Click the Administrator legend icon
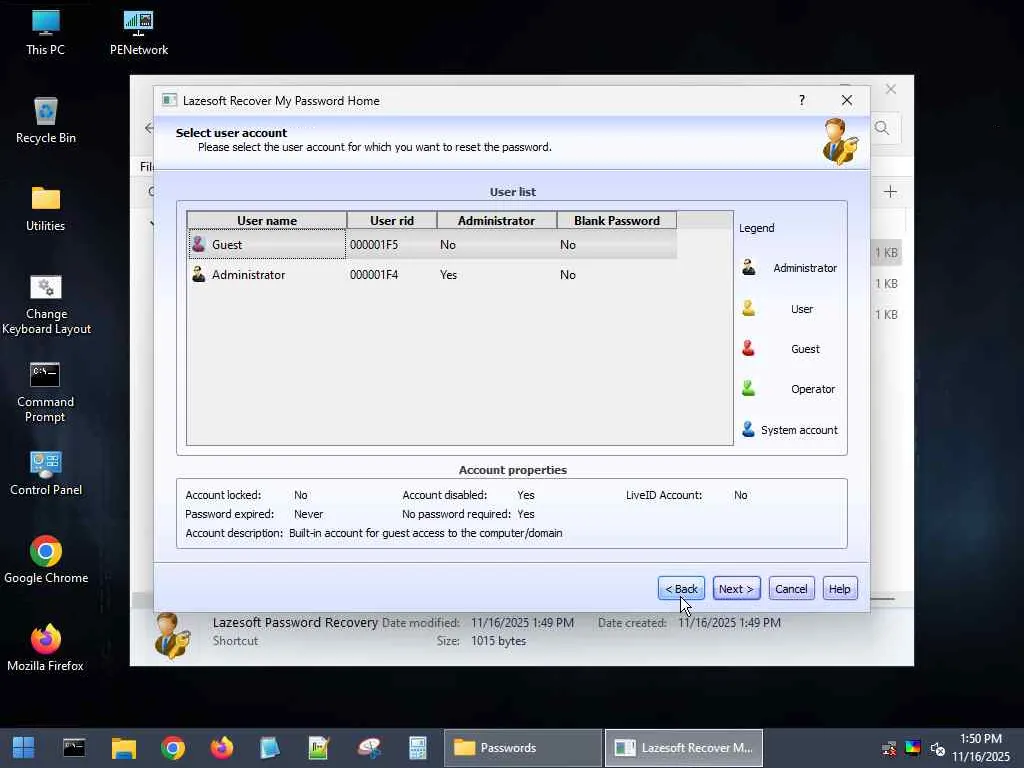 click(x=748, y=267)
